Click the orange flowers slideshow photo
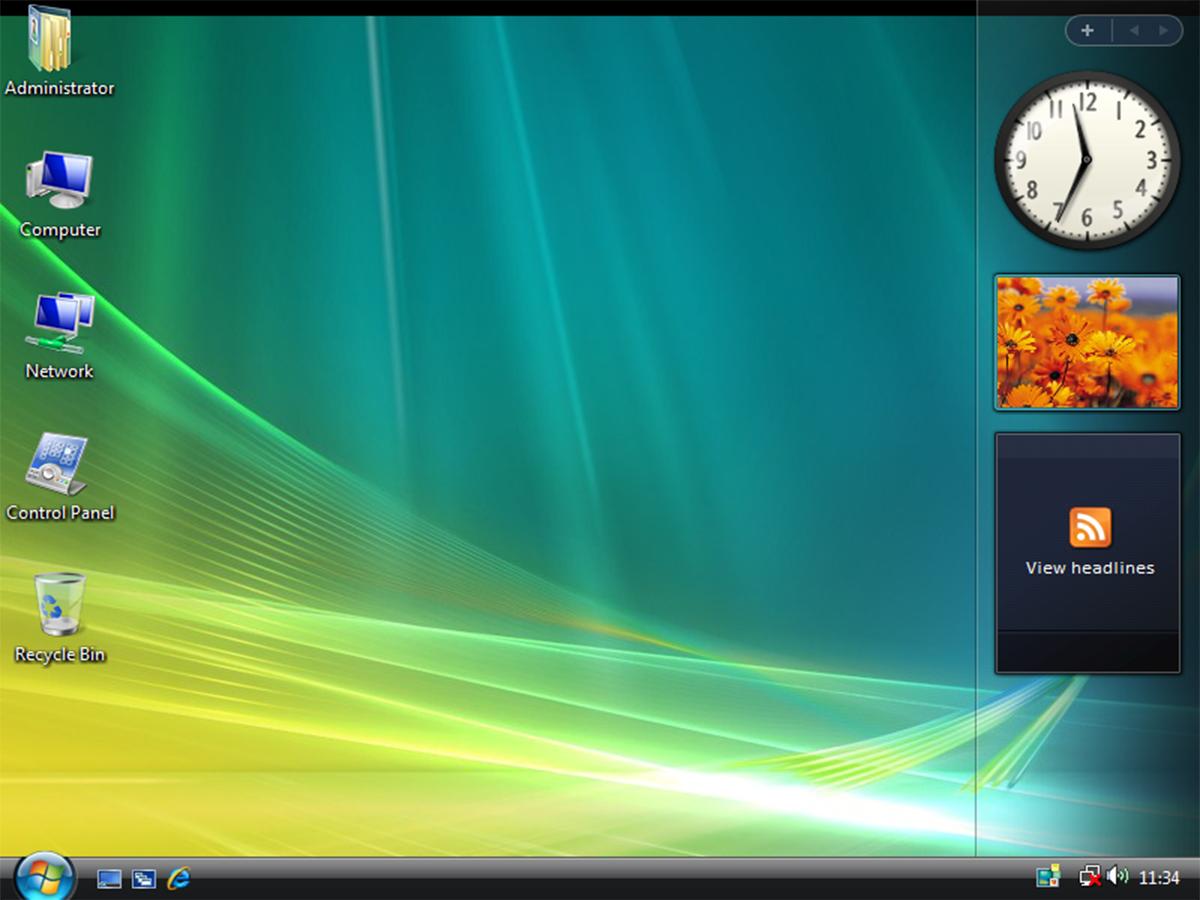 tap(1087, 342)
